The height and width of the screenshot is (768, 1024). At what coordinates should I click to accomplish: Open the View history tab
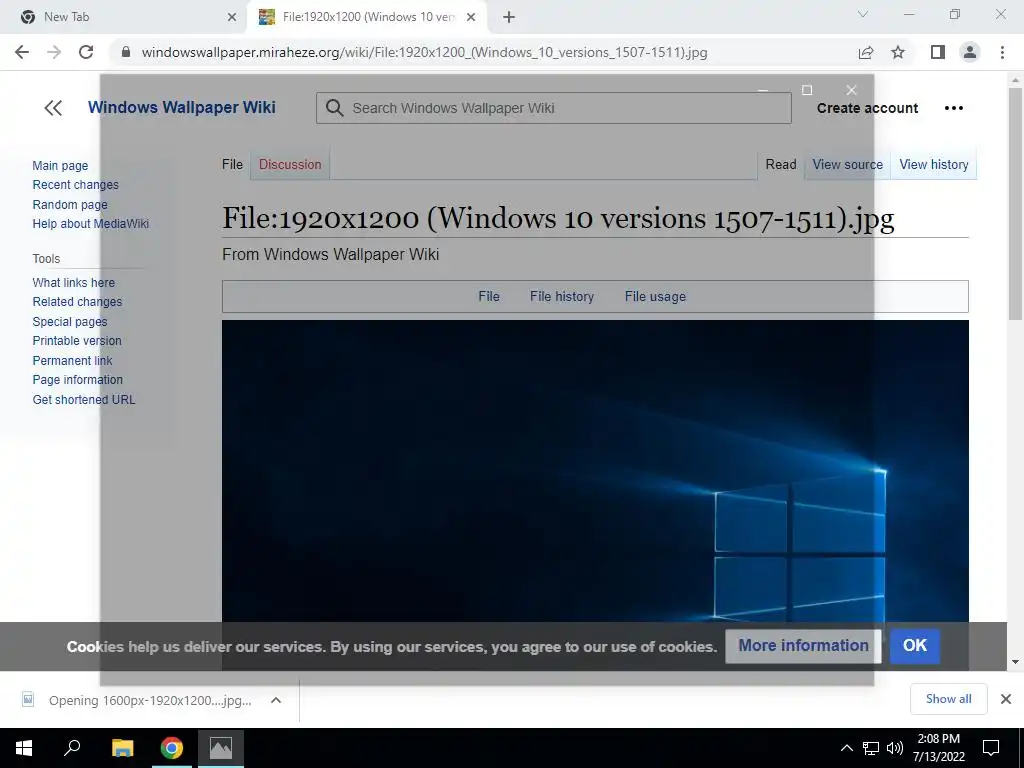[x=934, y=165]
